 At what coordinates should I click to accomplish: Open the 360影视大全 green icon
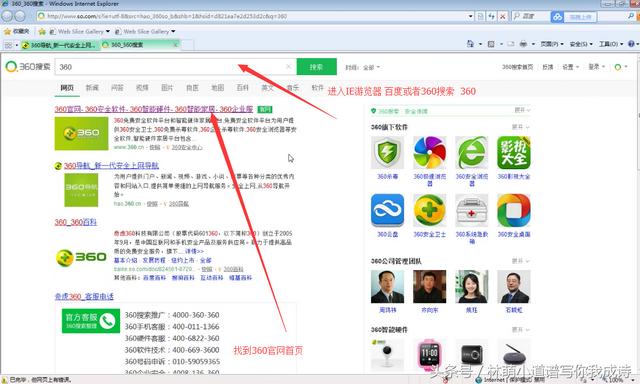point(513,153)
